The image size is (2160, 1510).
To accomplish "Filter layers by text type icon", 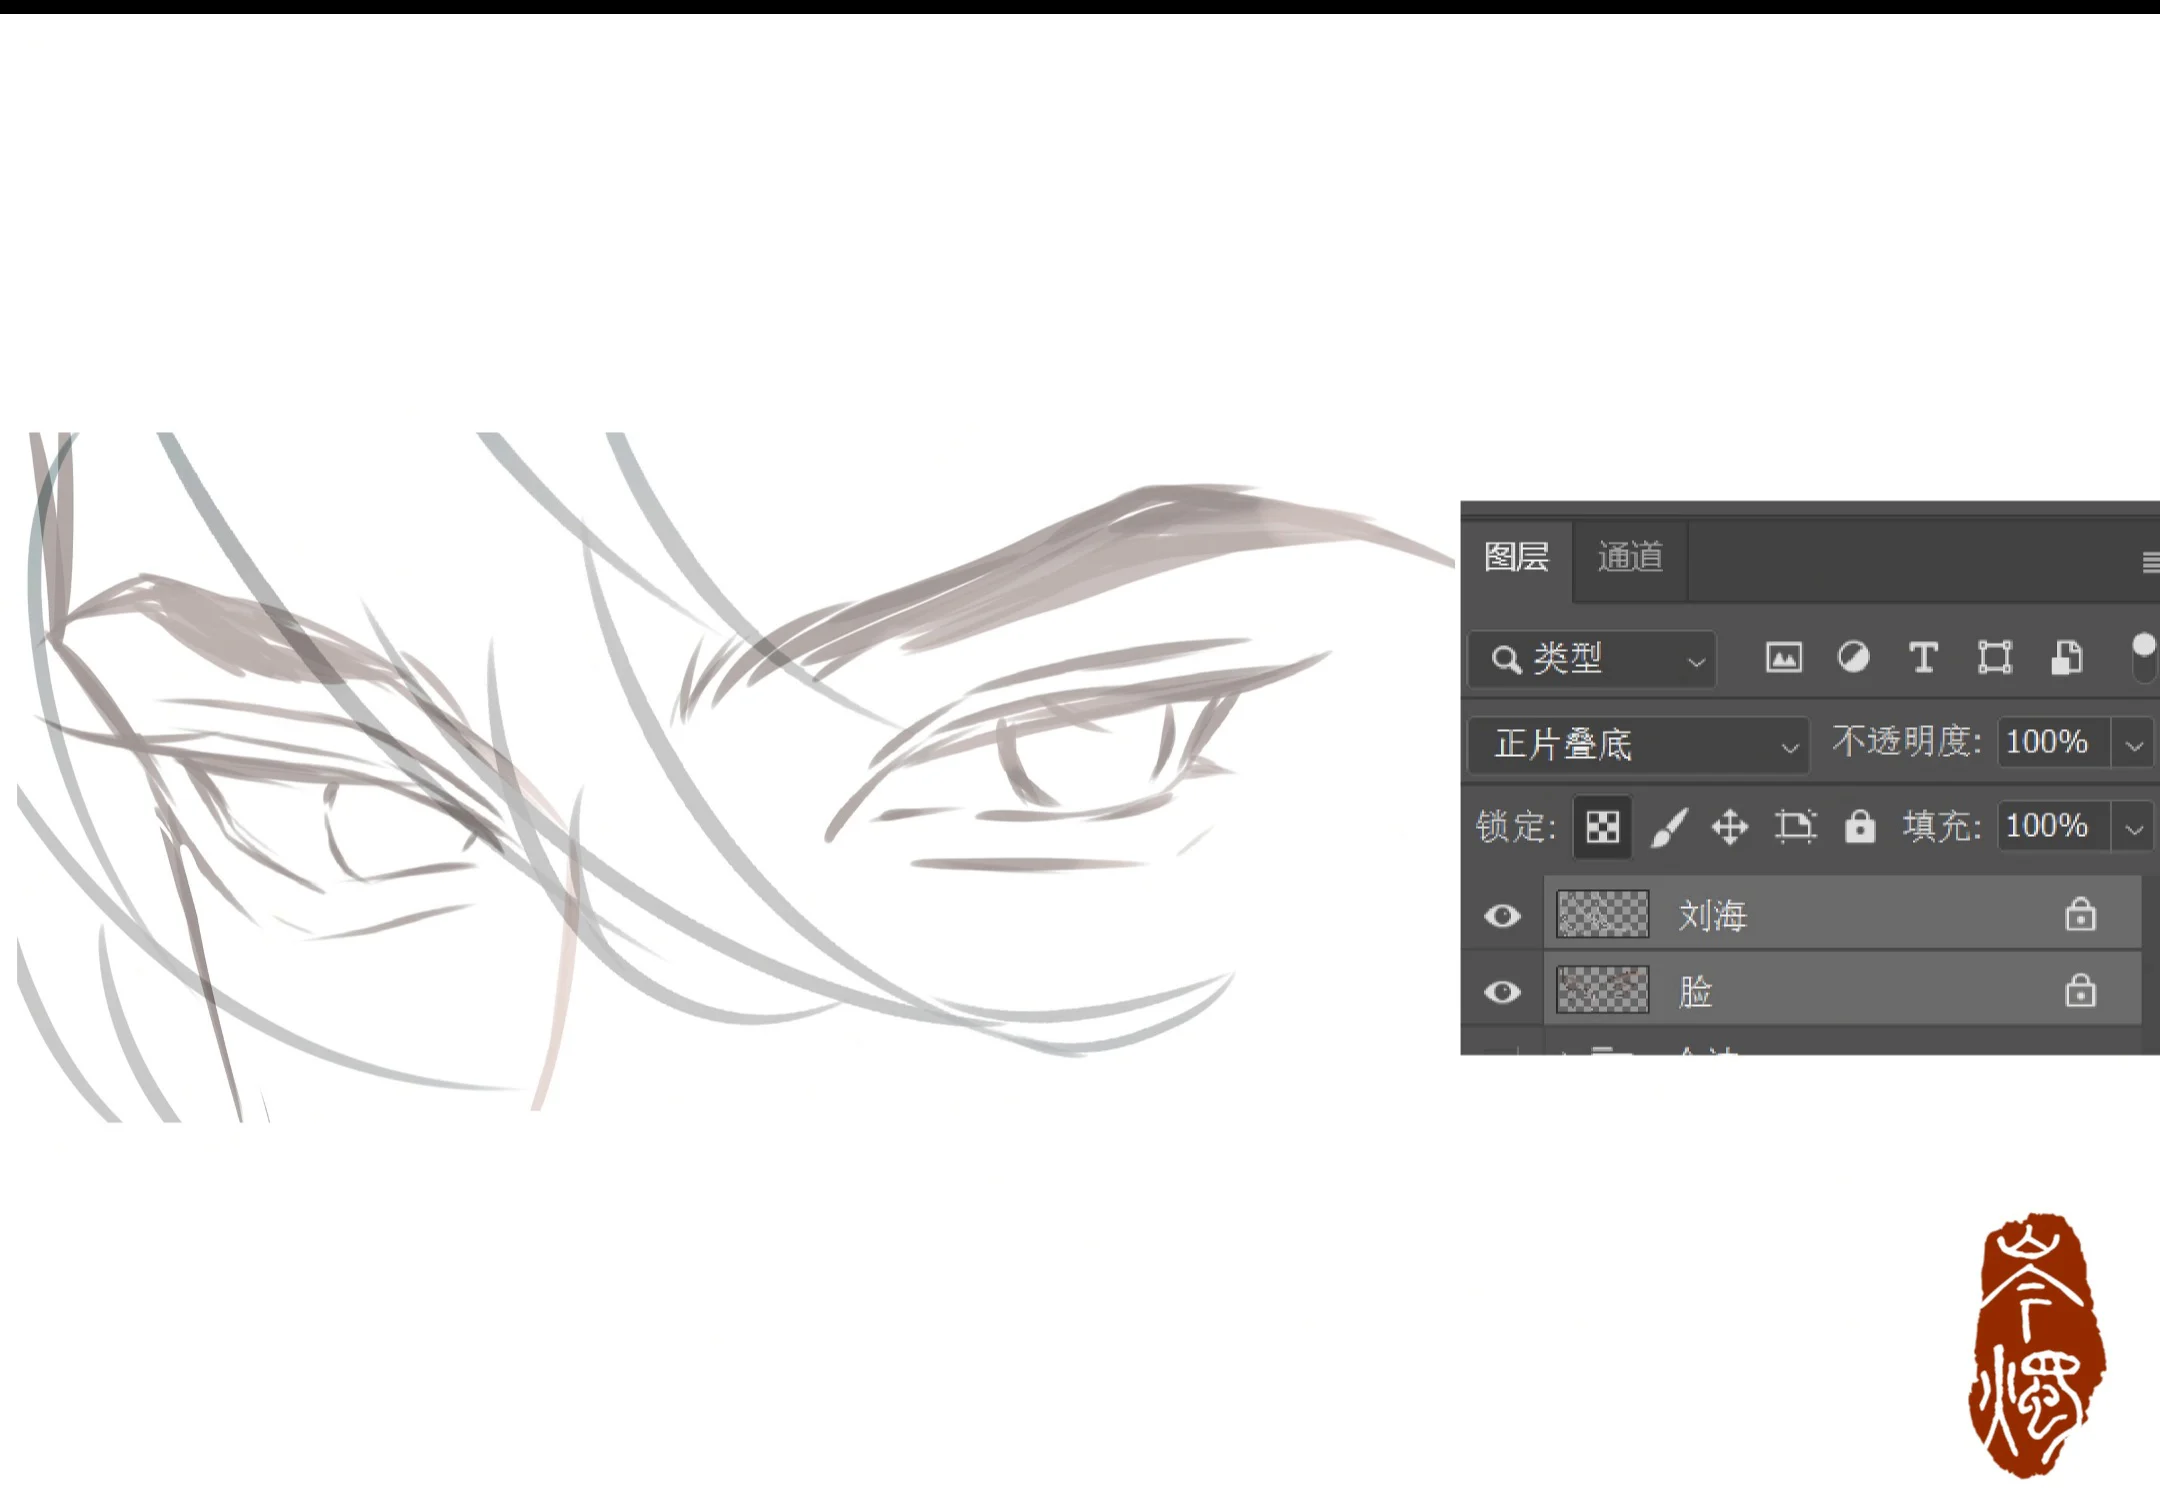I will tap(1923, 658).
